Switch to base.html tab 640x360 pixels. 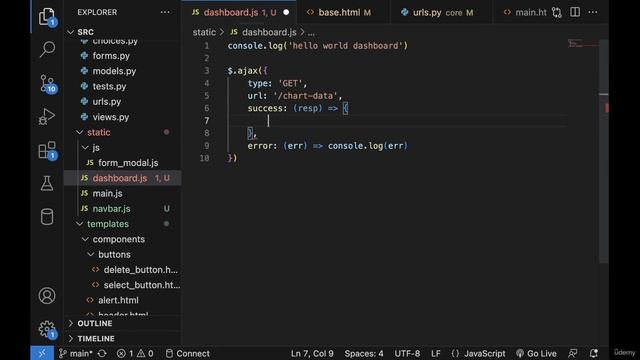click(x=343, y=13)
